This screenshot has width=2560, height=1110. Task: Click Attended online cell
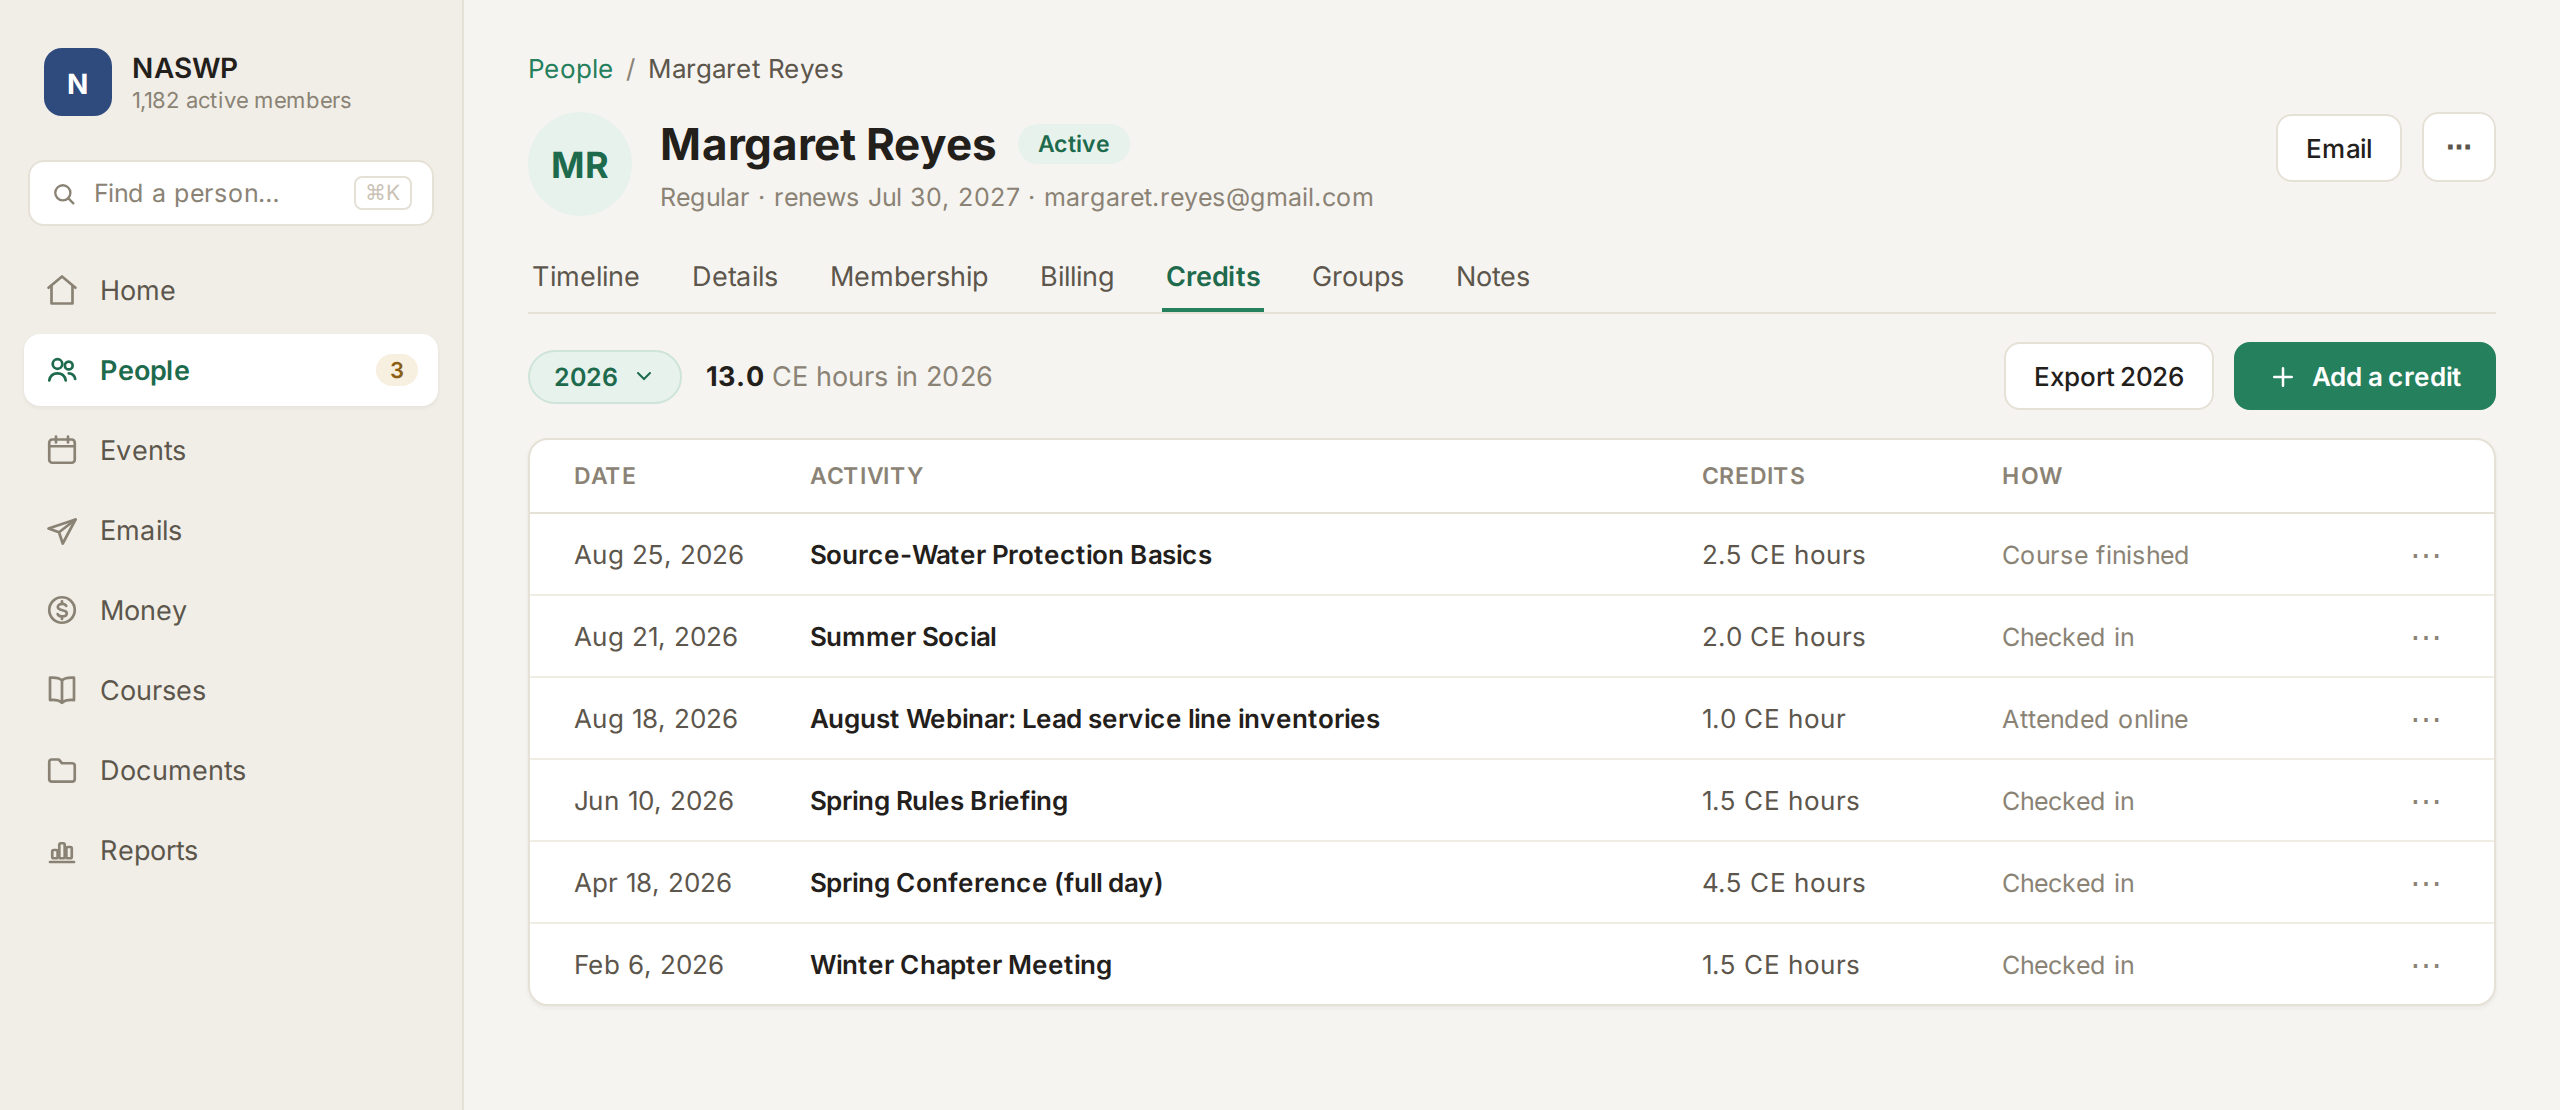click(2095, 719)
